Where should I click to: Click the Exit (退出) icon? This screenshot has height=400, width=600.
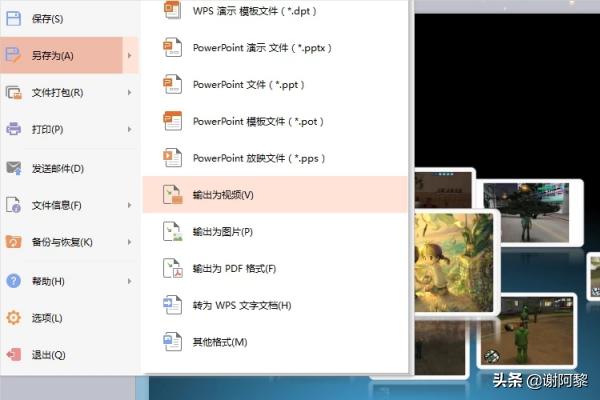tap(14, 354)
